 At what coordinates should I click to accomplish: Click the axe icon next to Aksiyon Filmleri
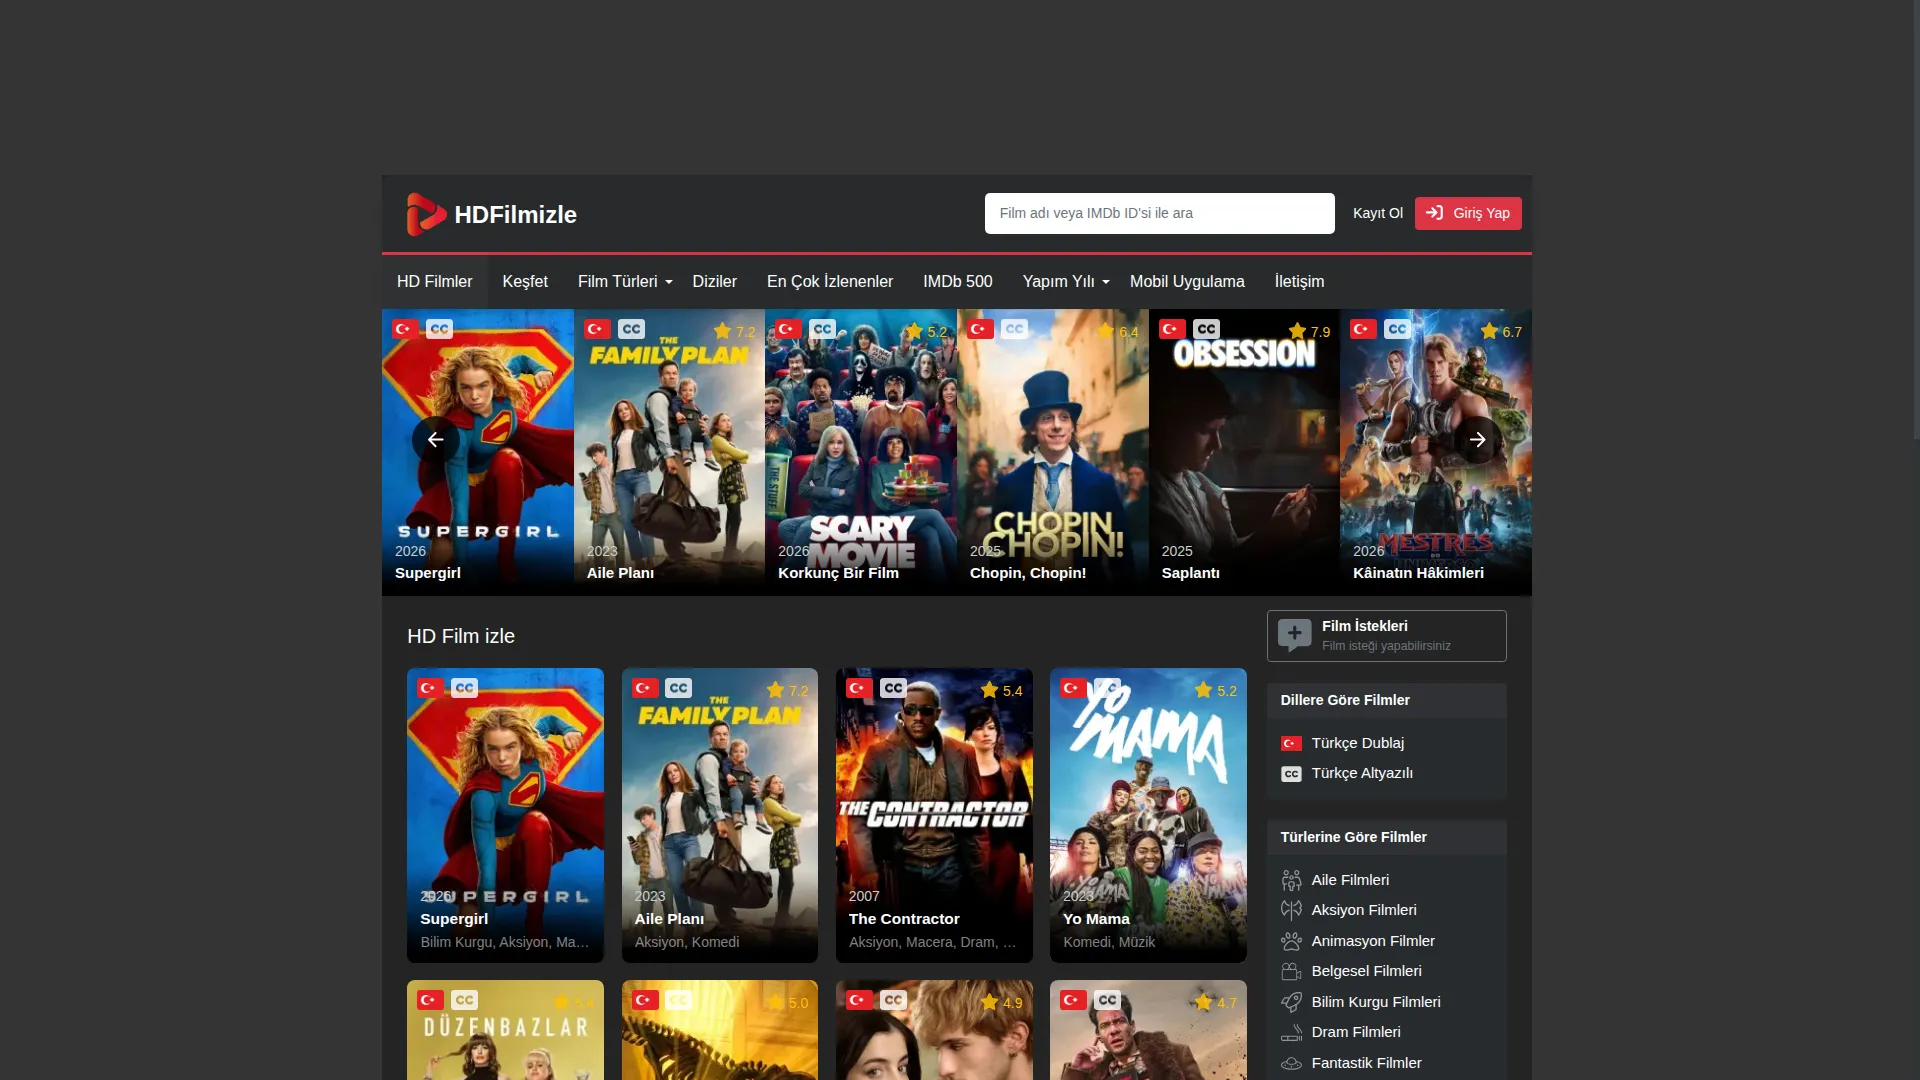pyautogui.click(x=1291, y=910)
